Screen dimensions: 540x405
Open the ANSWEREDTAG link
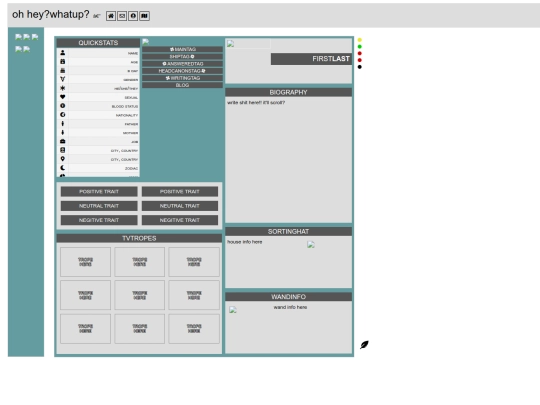pos(183,64)
